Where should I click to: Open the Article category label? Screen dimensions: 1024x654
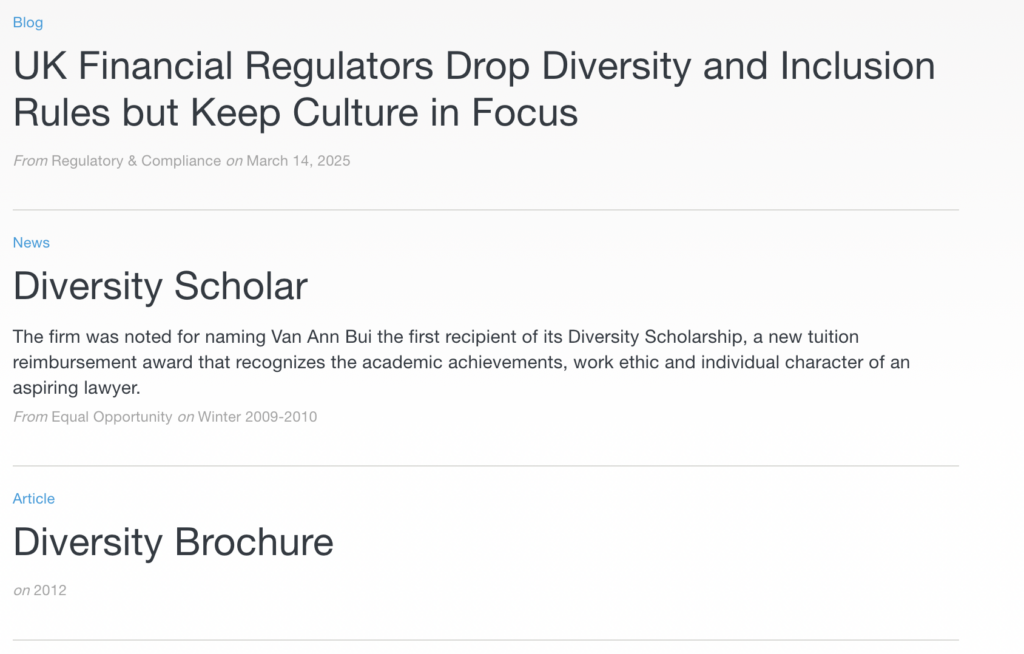[34, 499]
